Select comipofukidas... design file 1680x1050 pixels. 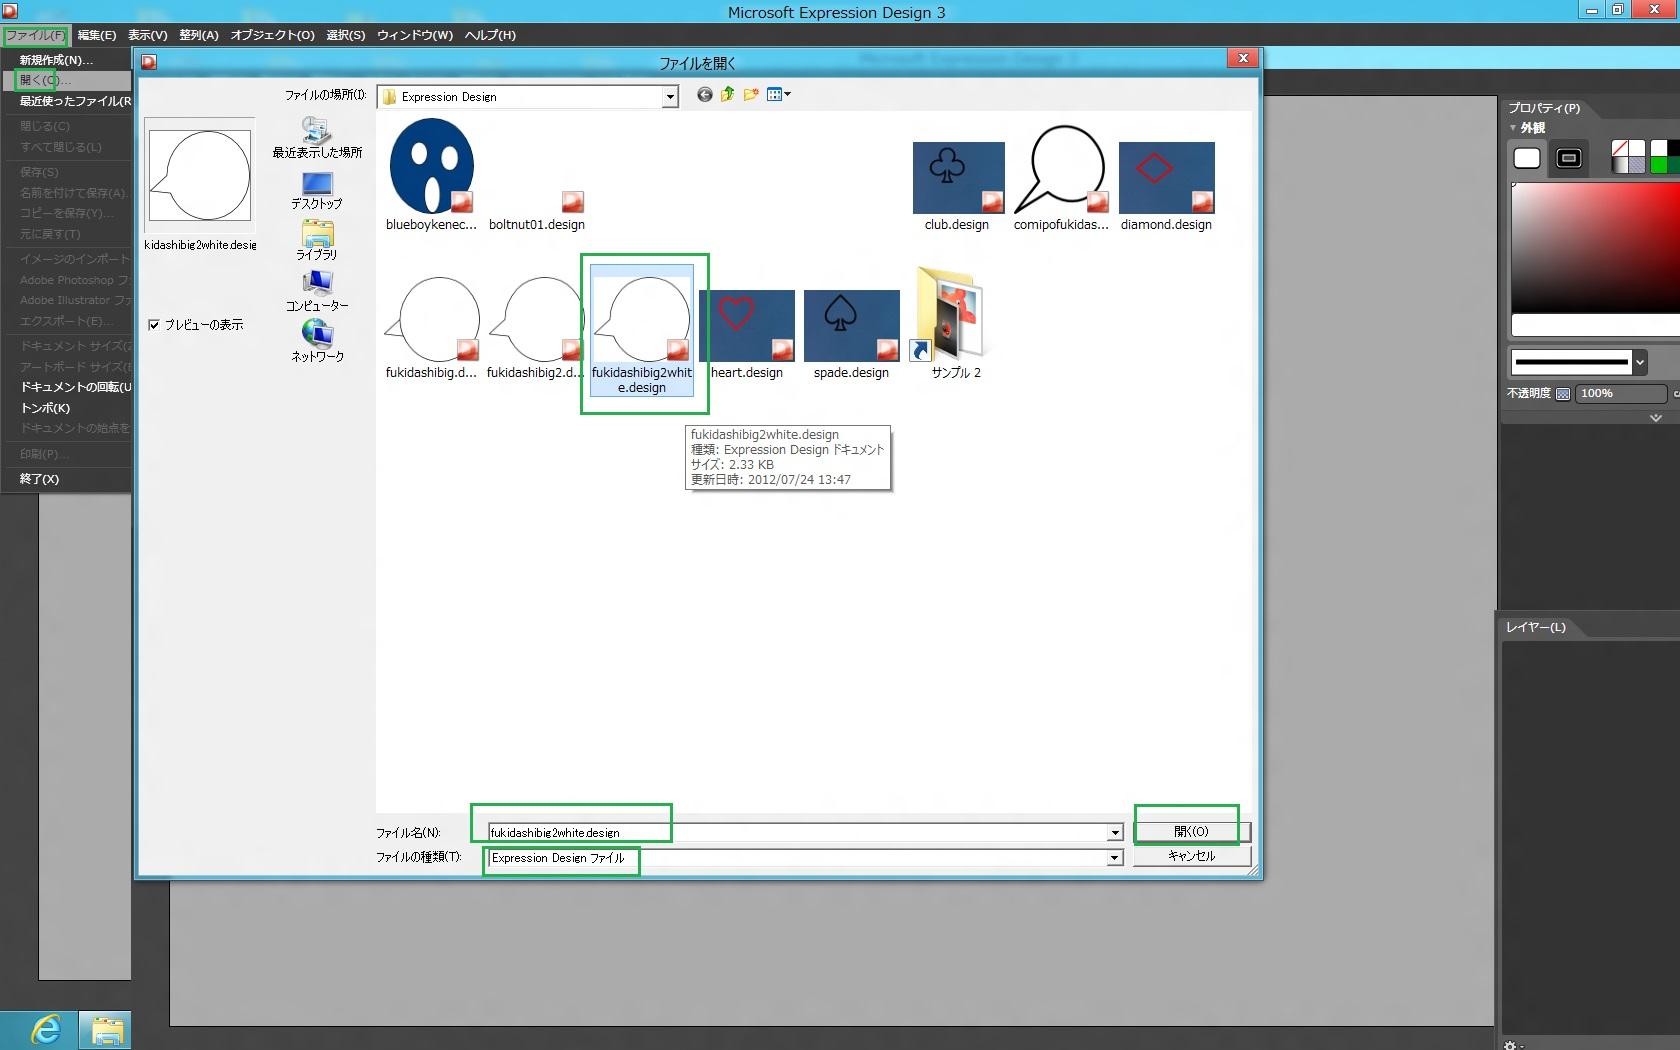(x=1061, y=178)
